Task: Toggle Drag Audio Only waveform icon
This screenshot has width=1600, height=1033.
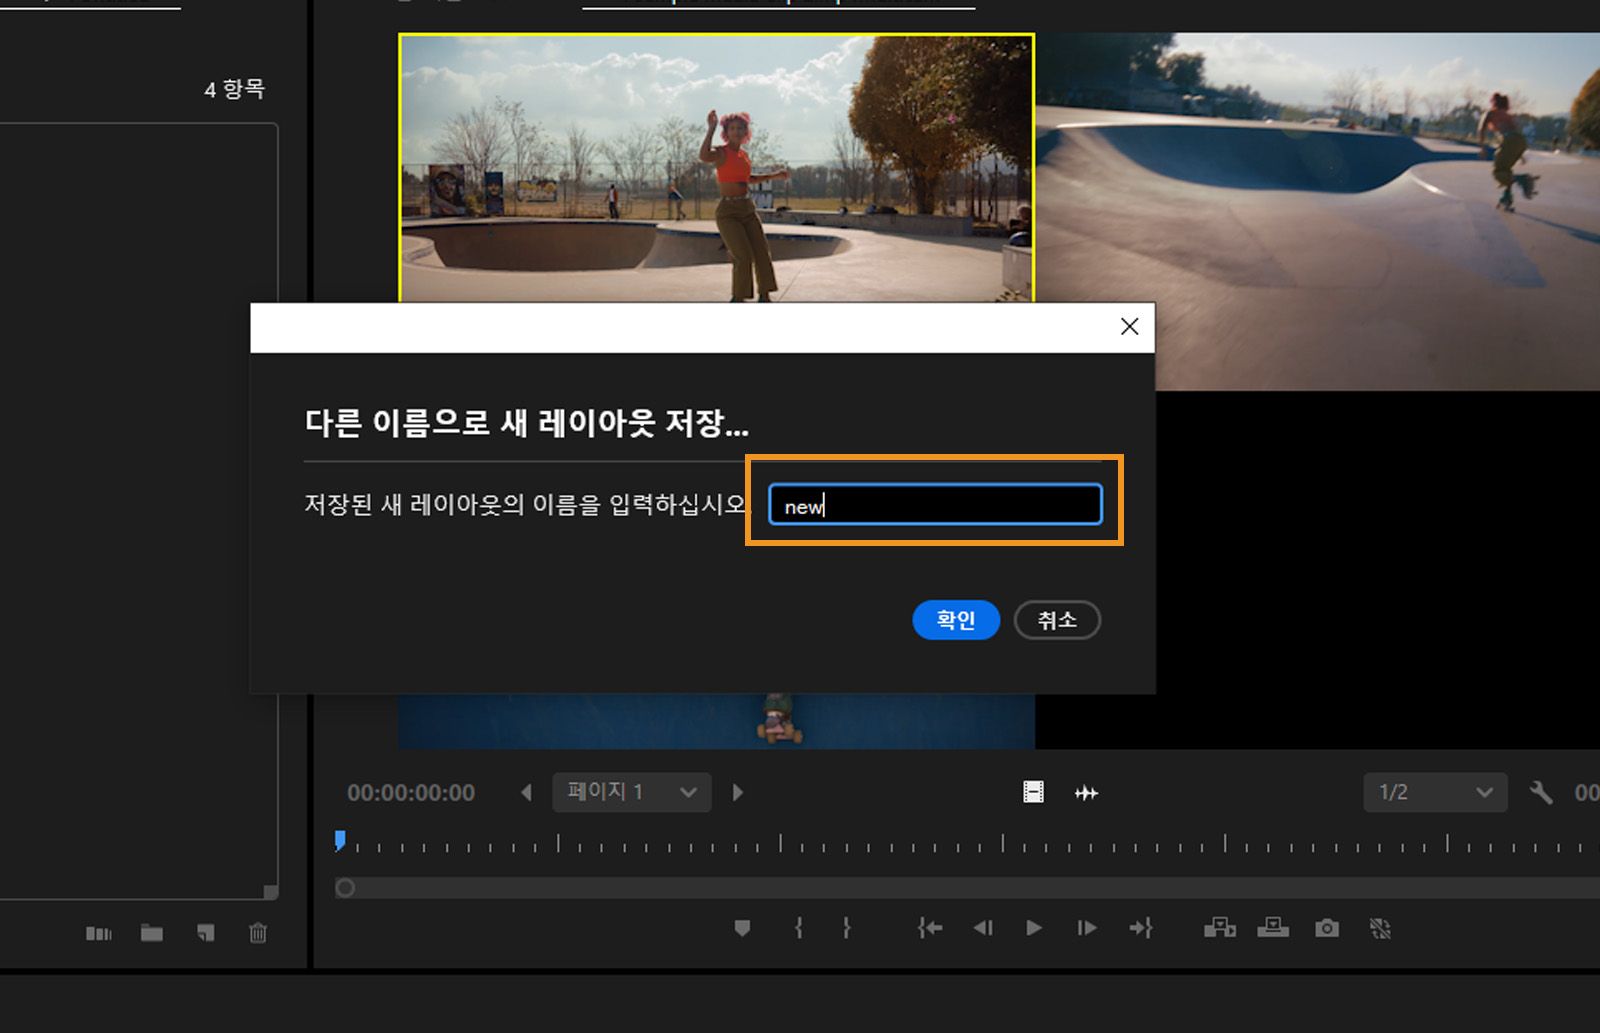Action: click(x=1086, y=791)
